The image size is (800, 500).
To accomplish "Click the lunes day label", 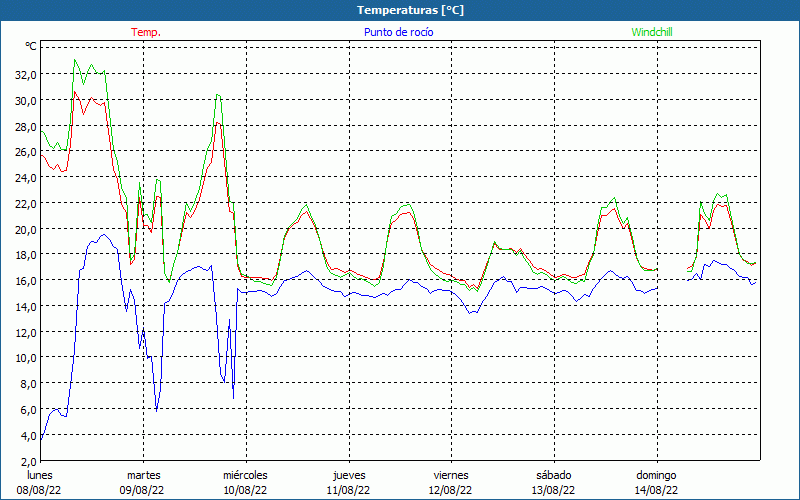I will [x=39, y=475].
